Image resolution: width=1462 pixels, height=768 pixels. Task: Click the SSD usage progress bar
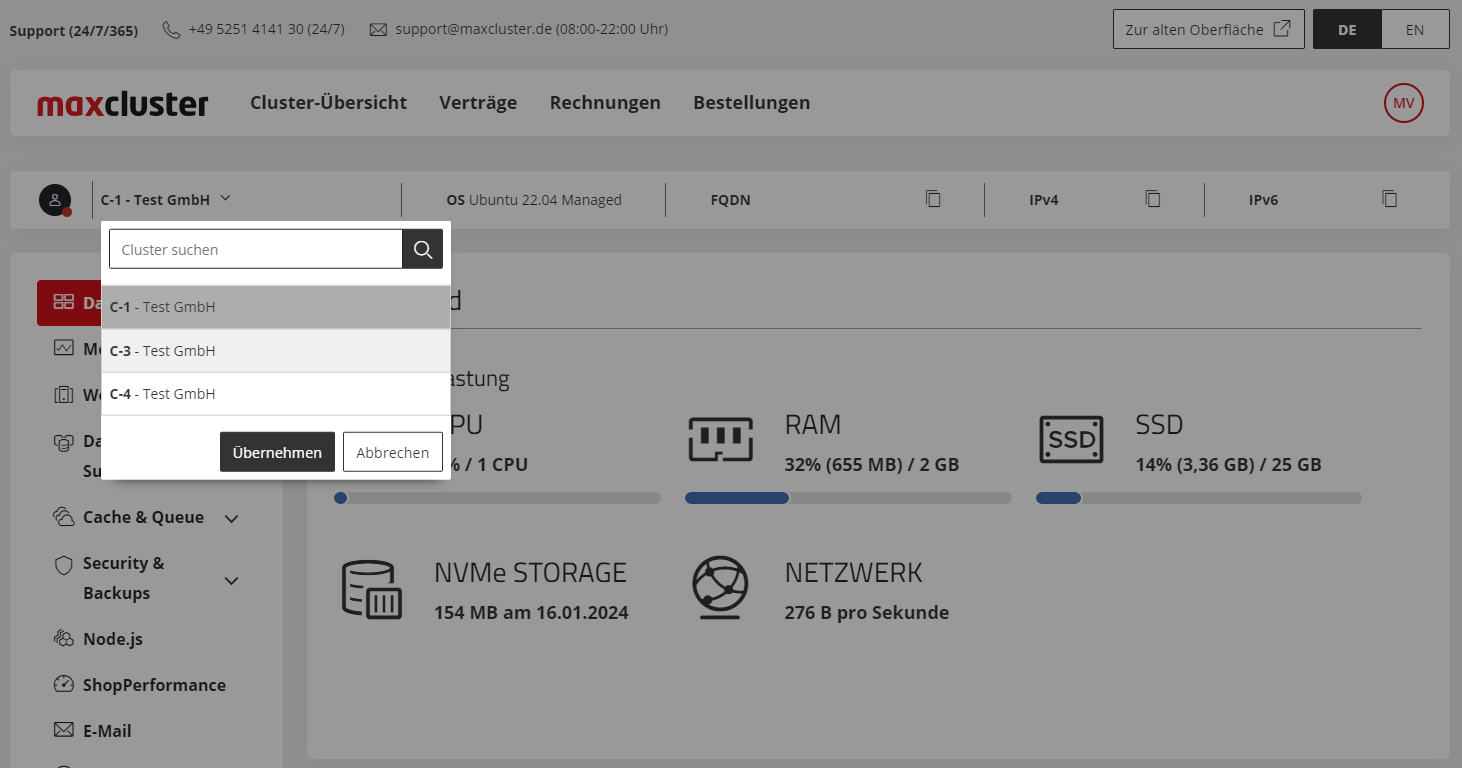pos(1199,498)
